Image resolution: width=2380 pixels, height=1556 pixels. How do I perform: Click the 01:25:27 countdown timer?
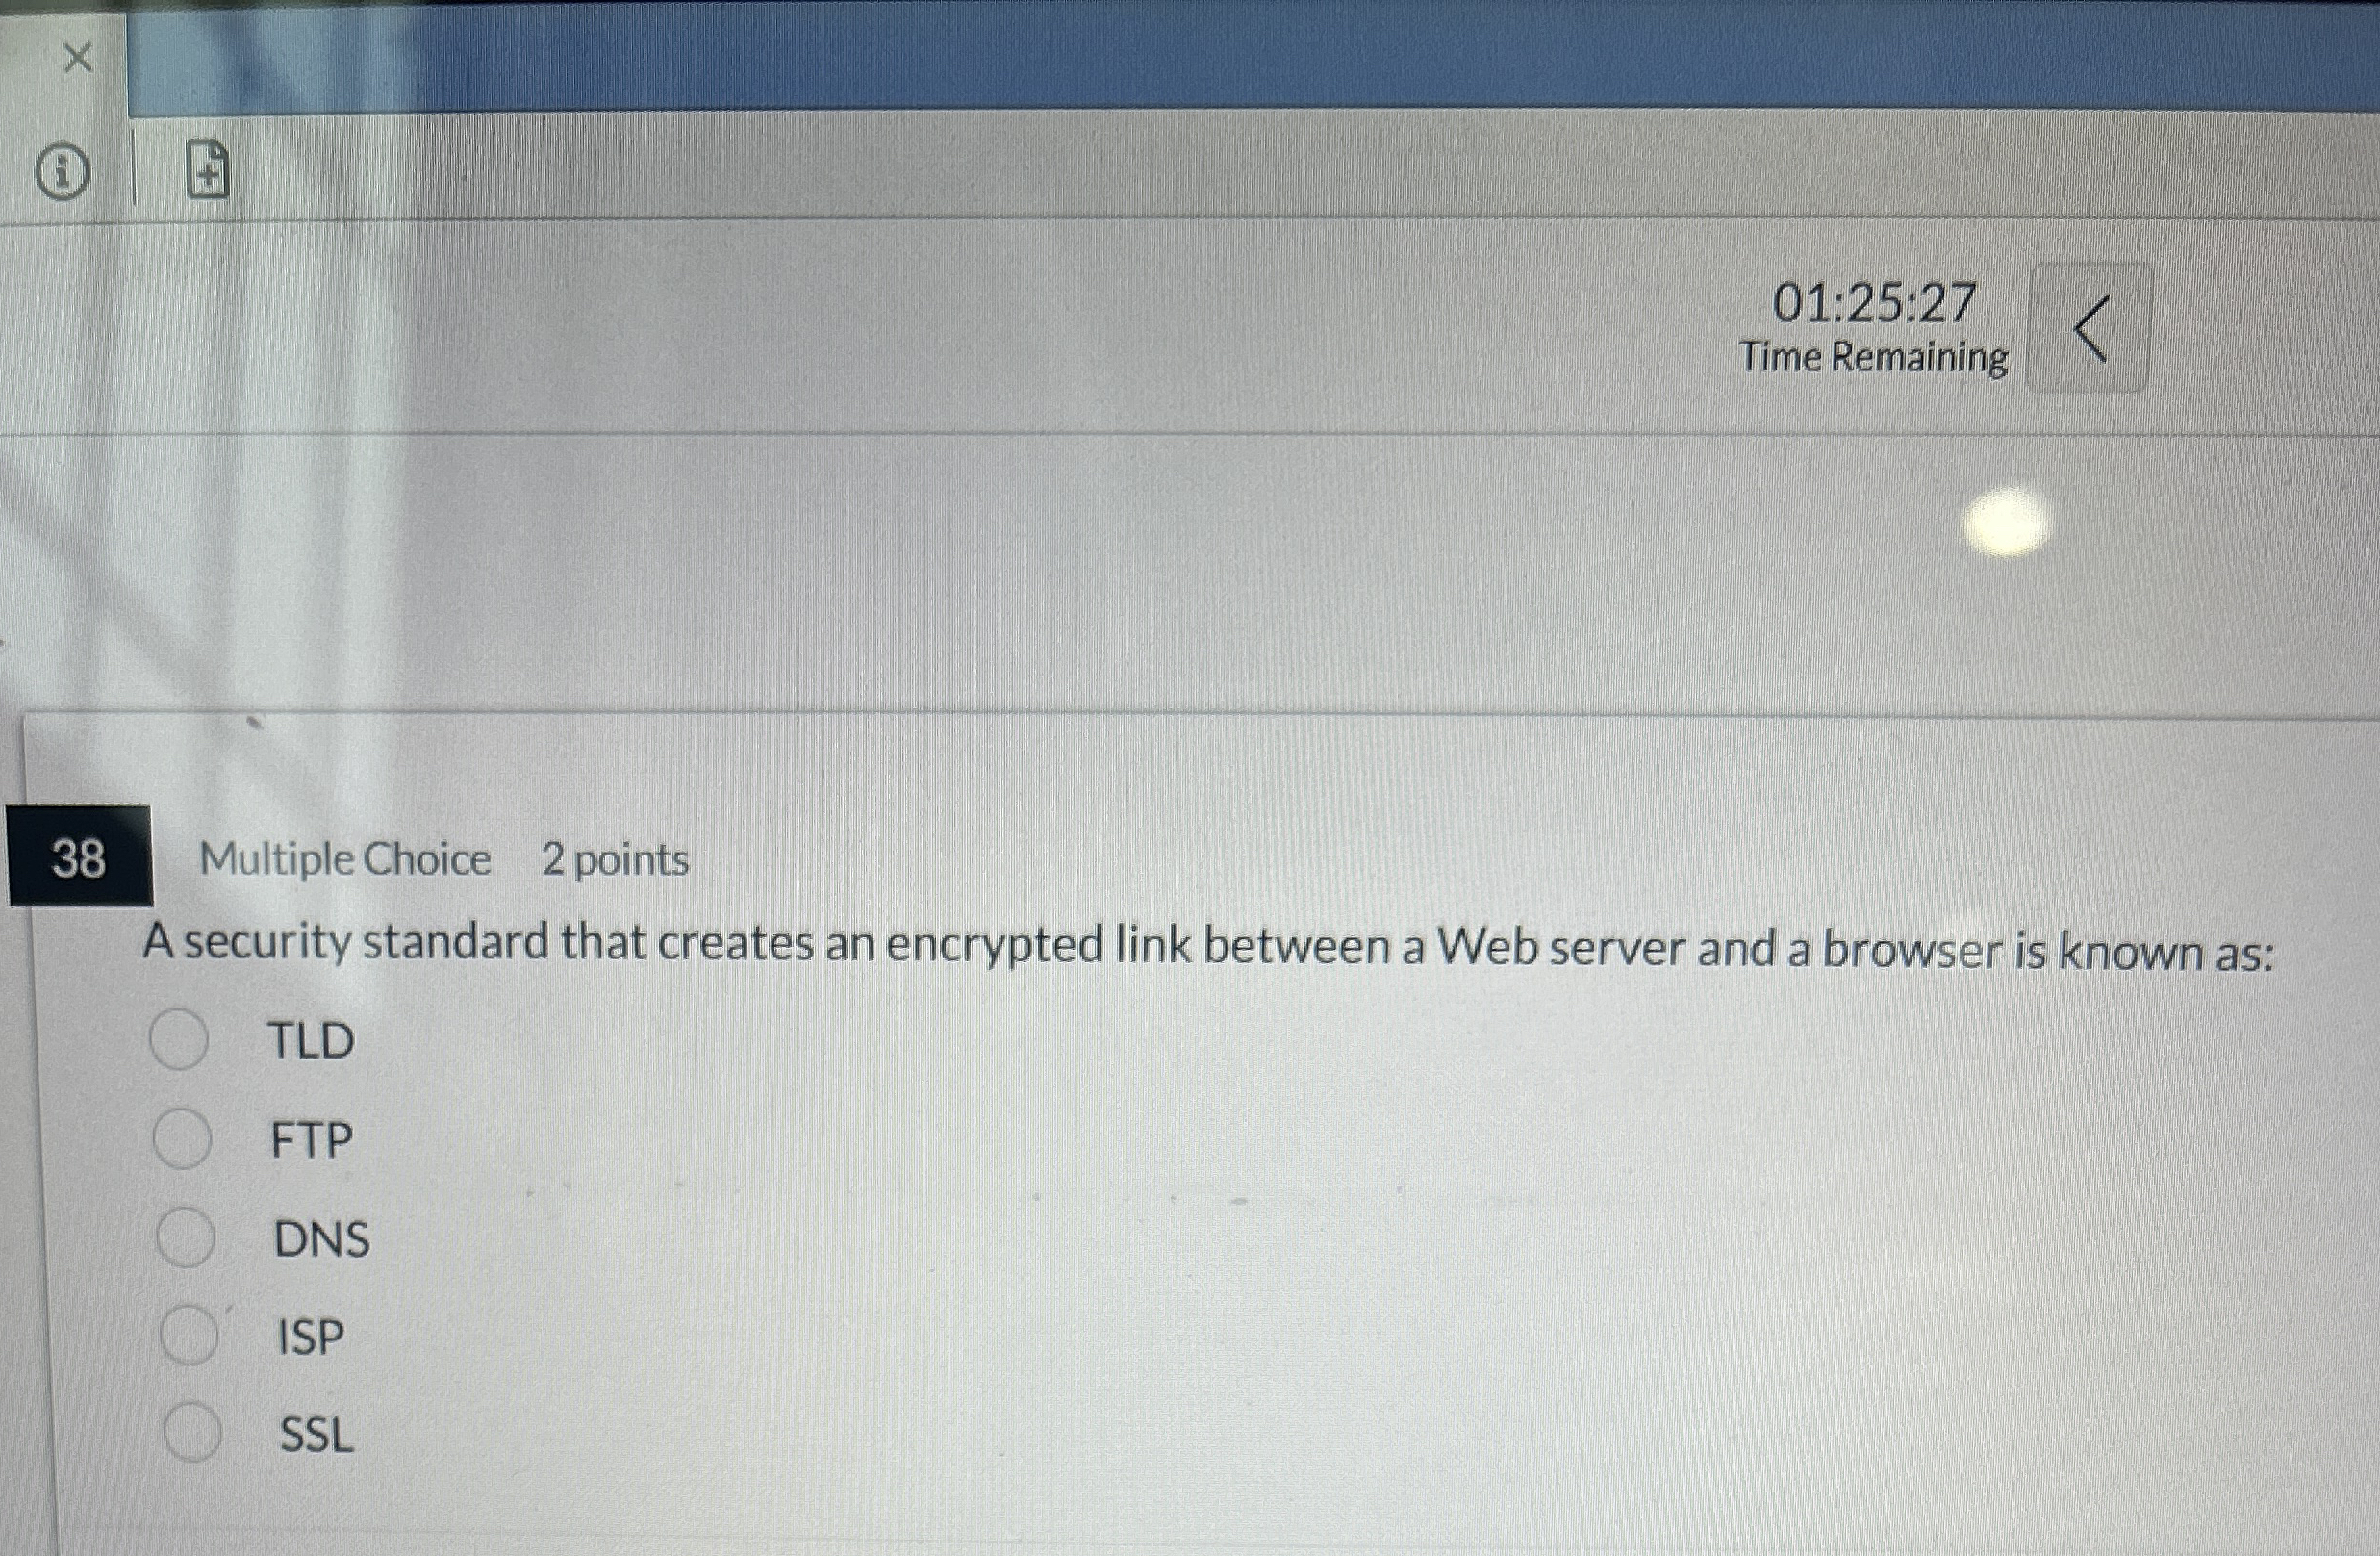click(1874, 304)
